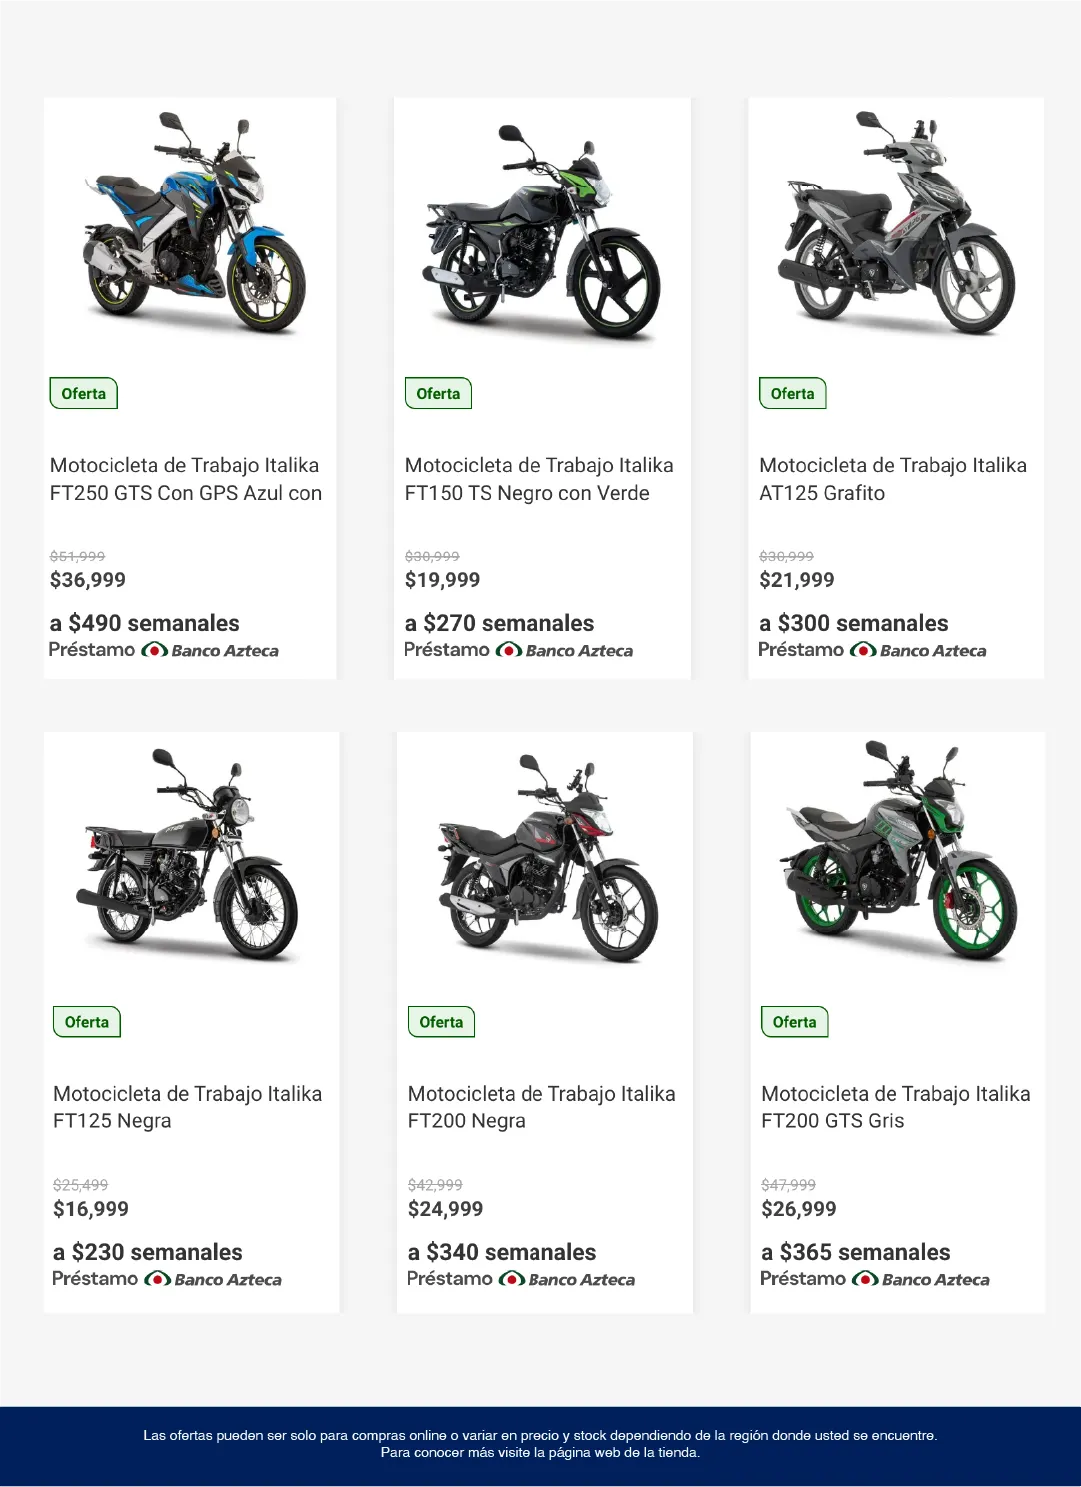This screenshot has height=1487, width=1081.
Task: Open the FT250 GTS Con GPS Azul title
Action: coord(186,479)
